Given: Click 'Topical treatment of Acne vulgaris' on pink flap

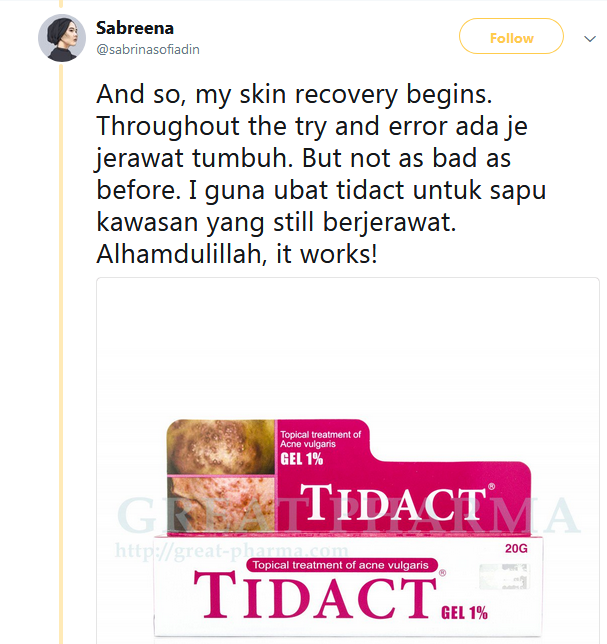Looking at the screenshot, I should tap(320, 439).
